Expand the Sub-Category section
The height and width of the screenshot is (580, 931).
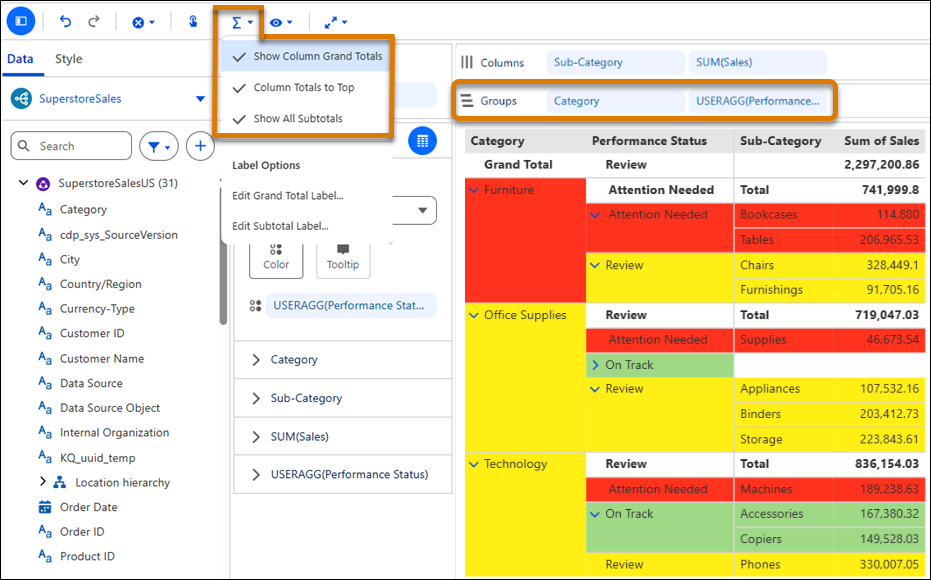(256, 398)
